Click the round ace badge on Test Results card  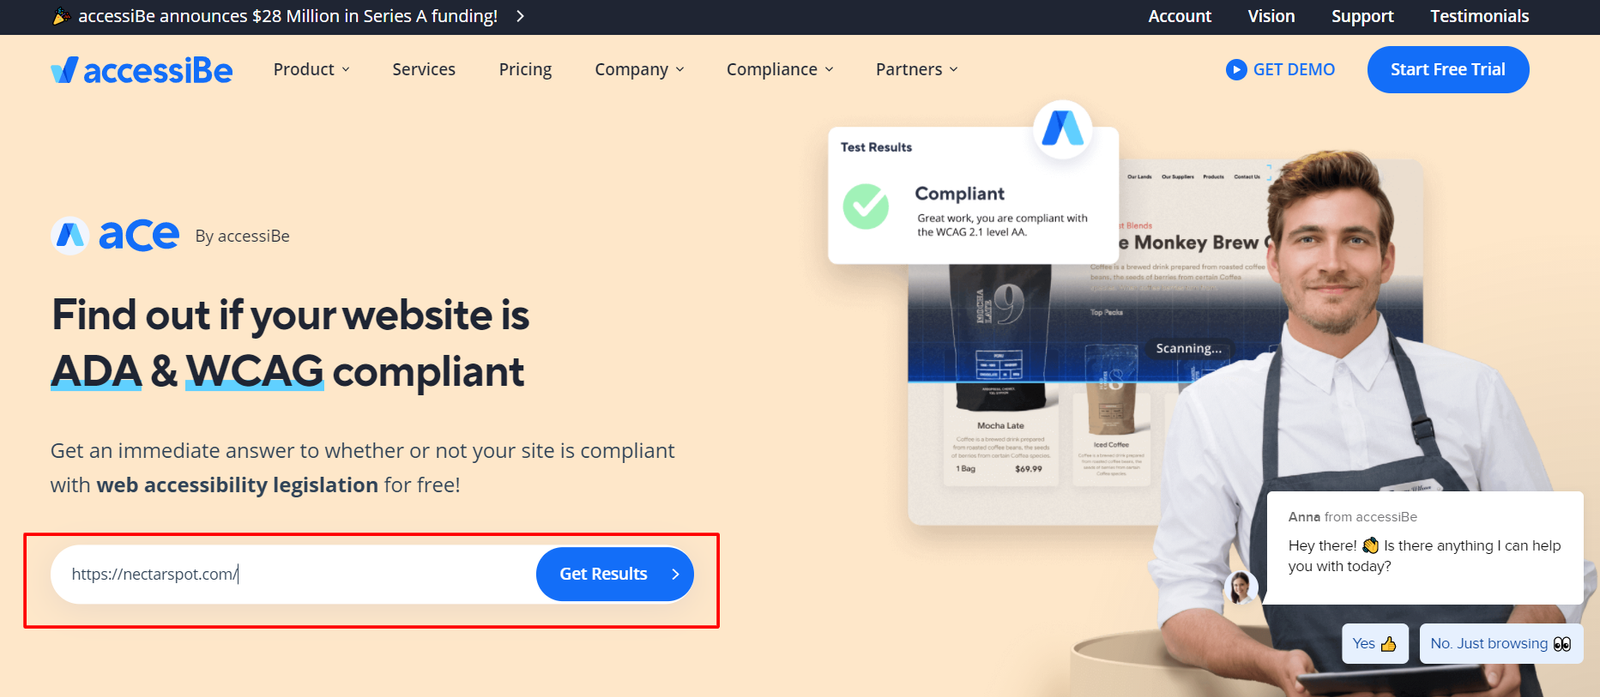coord(1062,129)
